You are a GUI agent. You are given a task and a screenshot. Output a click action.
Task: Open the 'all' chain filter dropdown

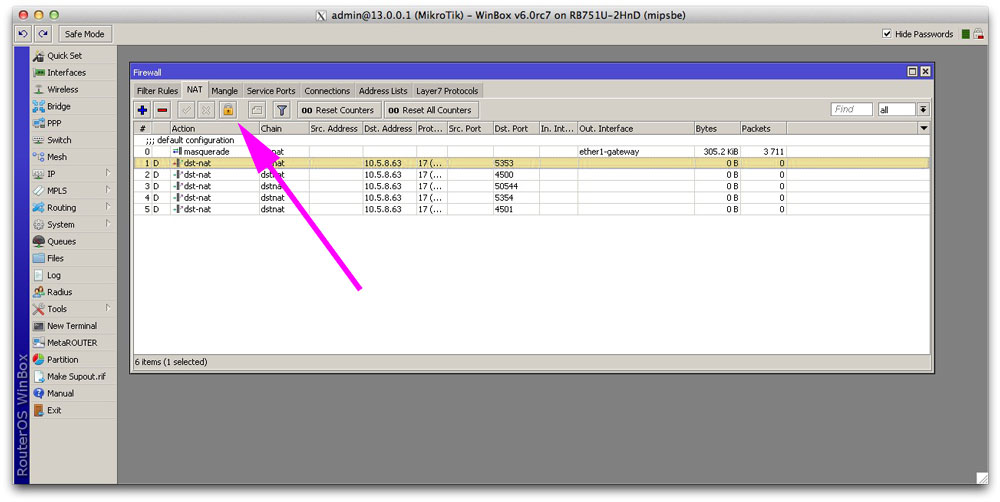pyautogui.click(x=923, y=110)
